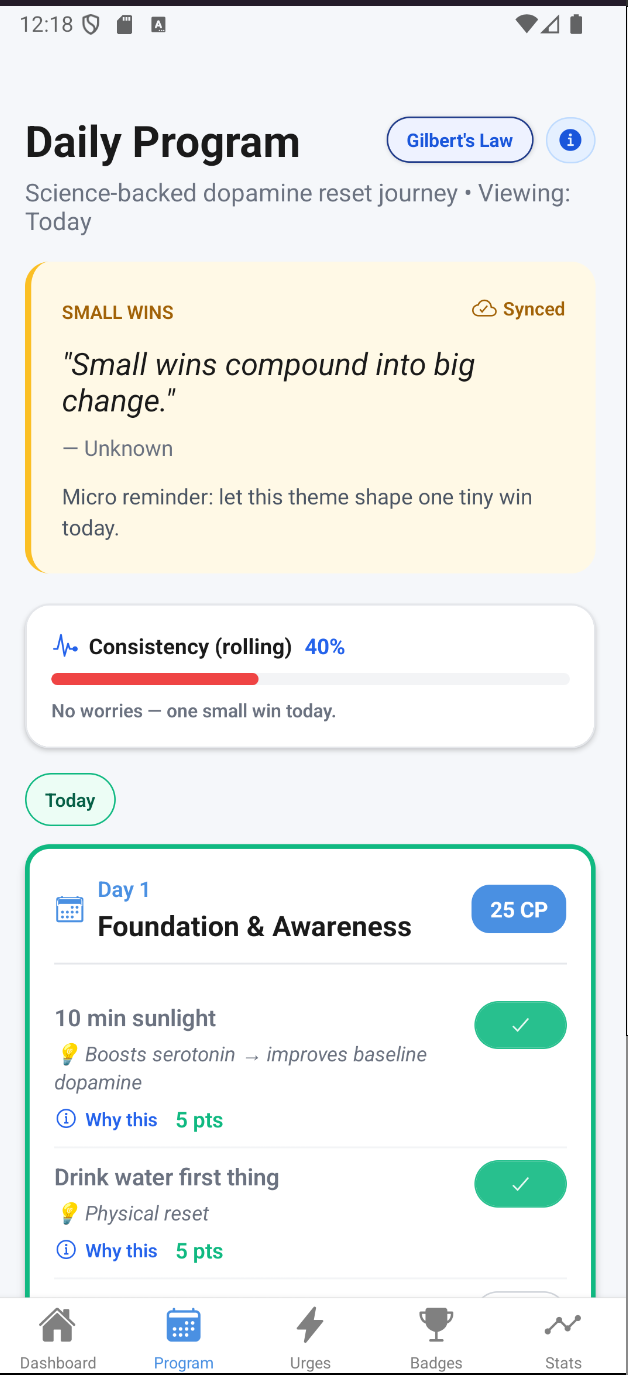Switch to the Program tab

tap(184, 1336)
